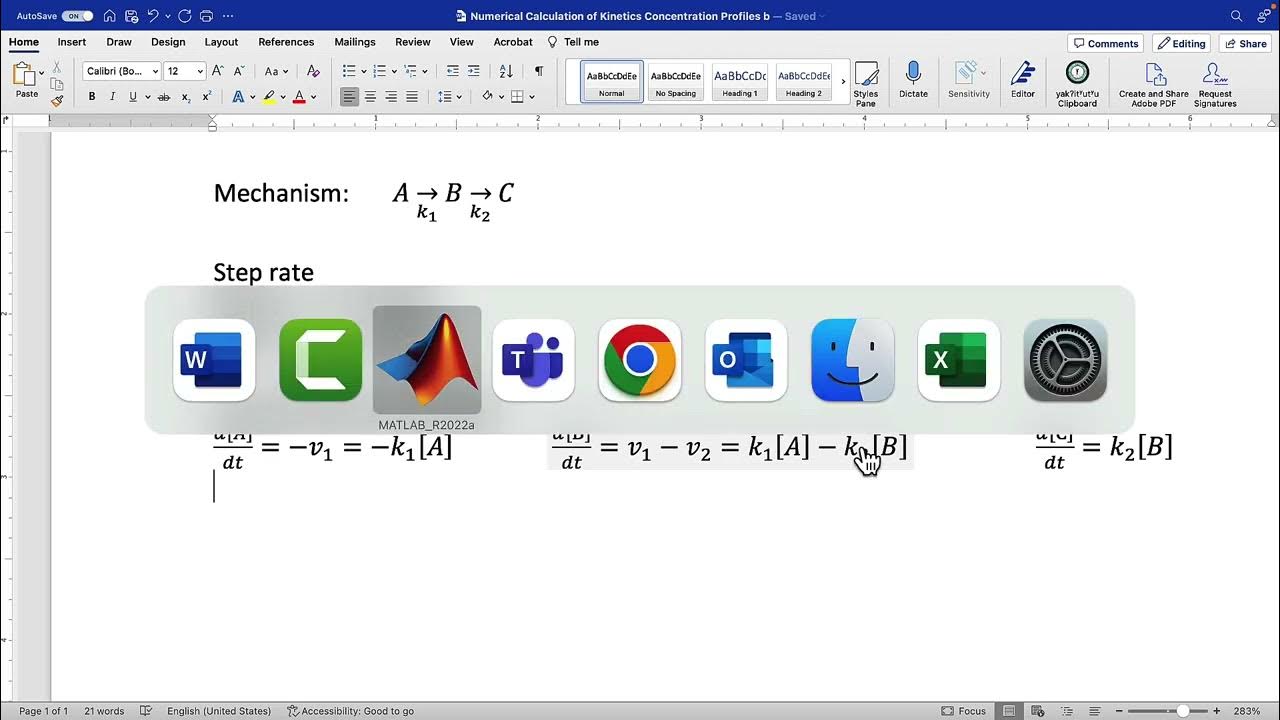Open the font color dropdown arrow
The height and width of the screenshot is (720, 1280).
[313, 97]
